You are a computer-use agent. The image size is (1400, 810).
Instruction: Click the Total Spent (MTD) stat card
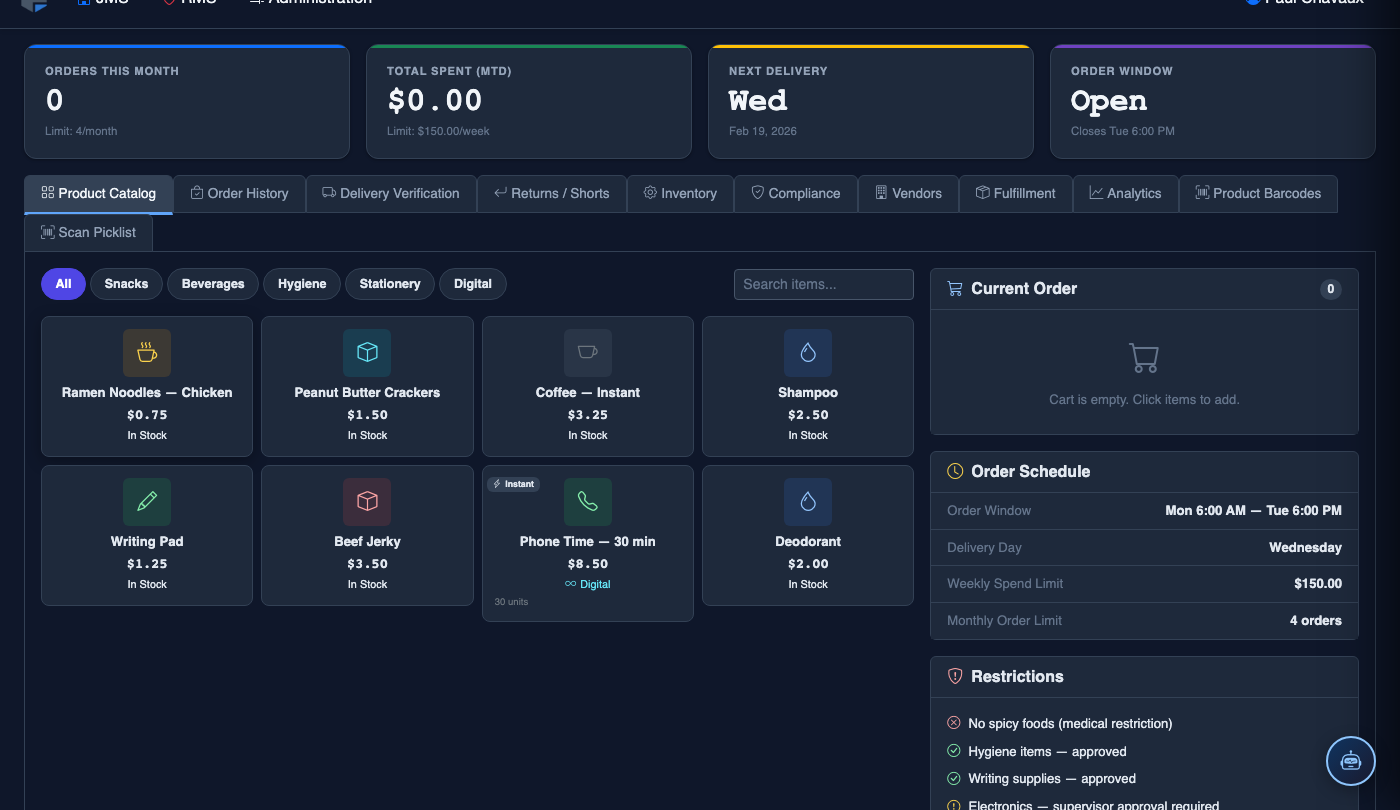click(529, 101)
